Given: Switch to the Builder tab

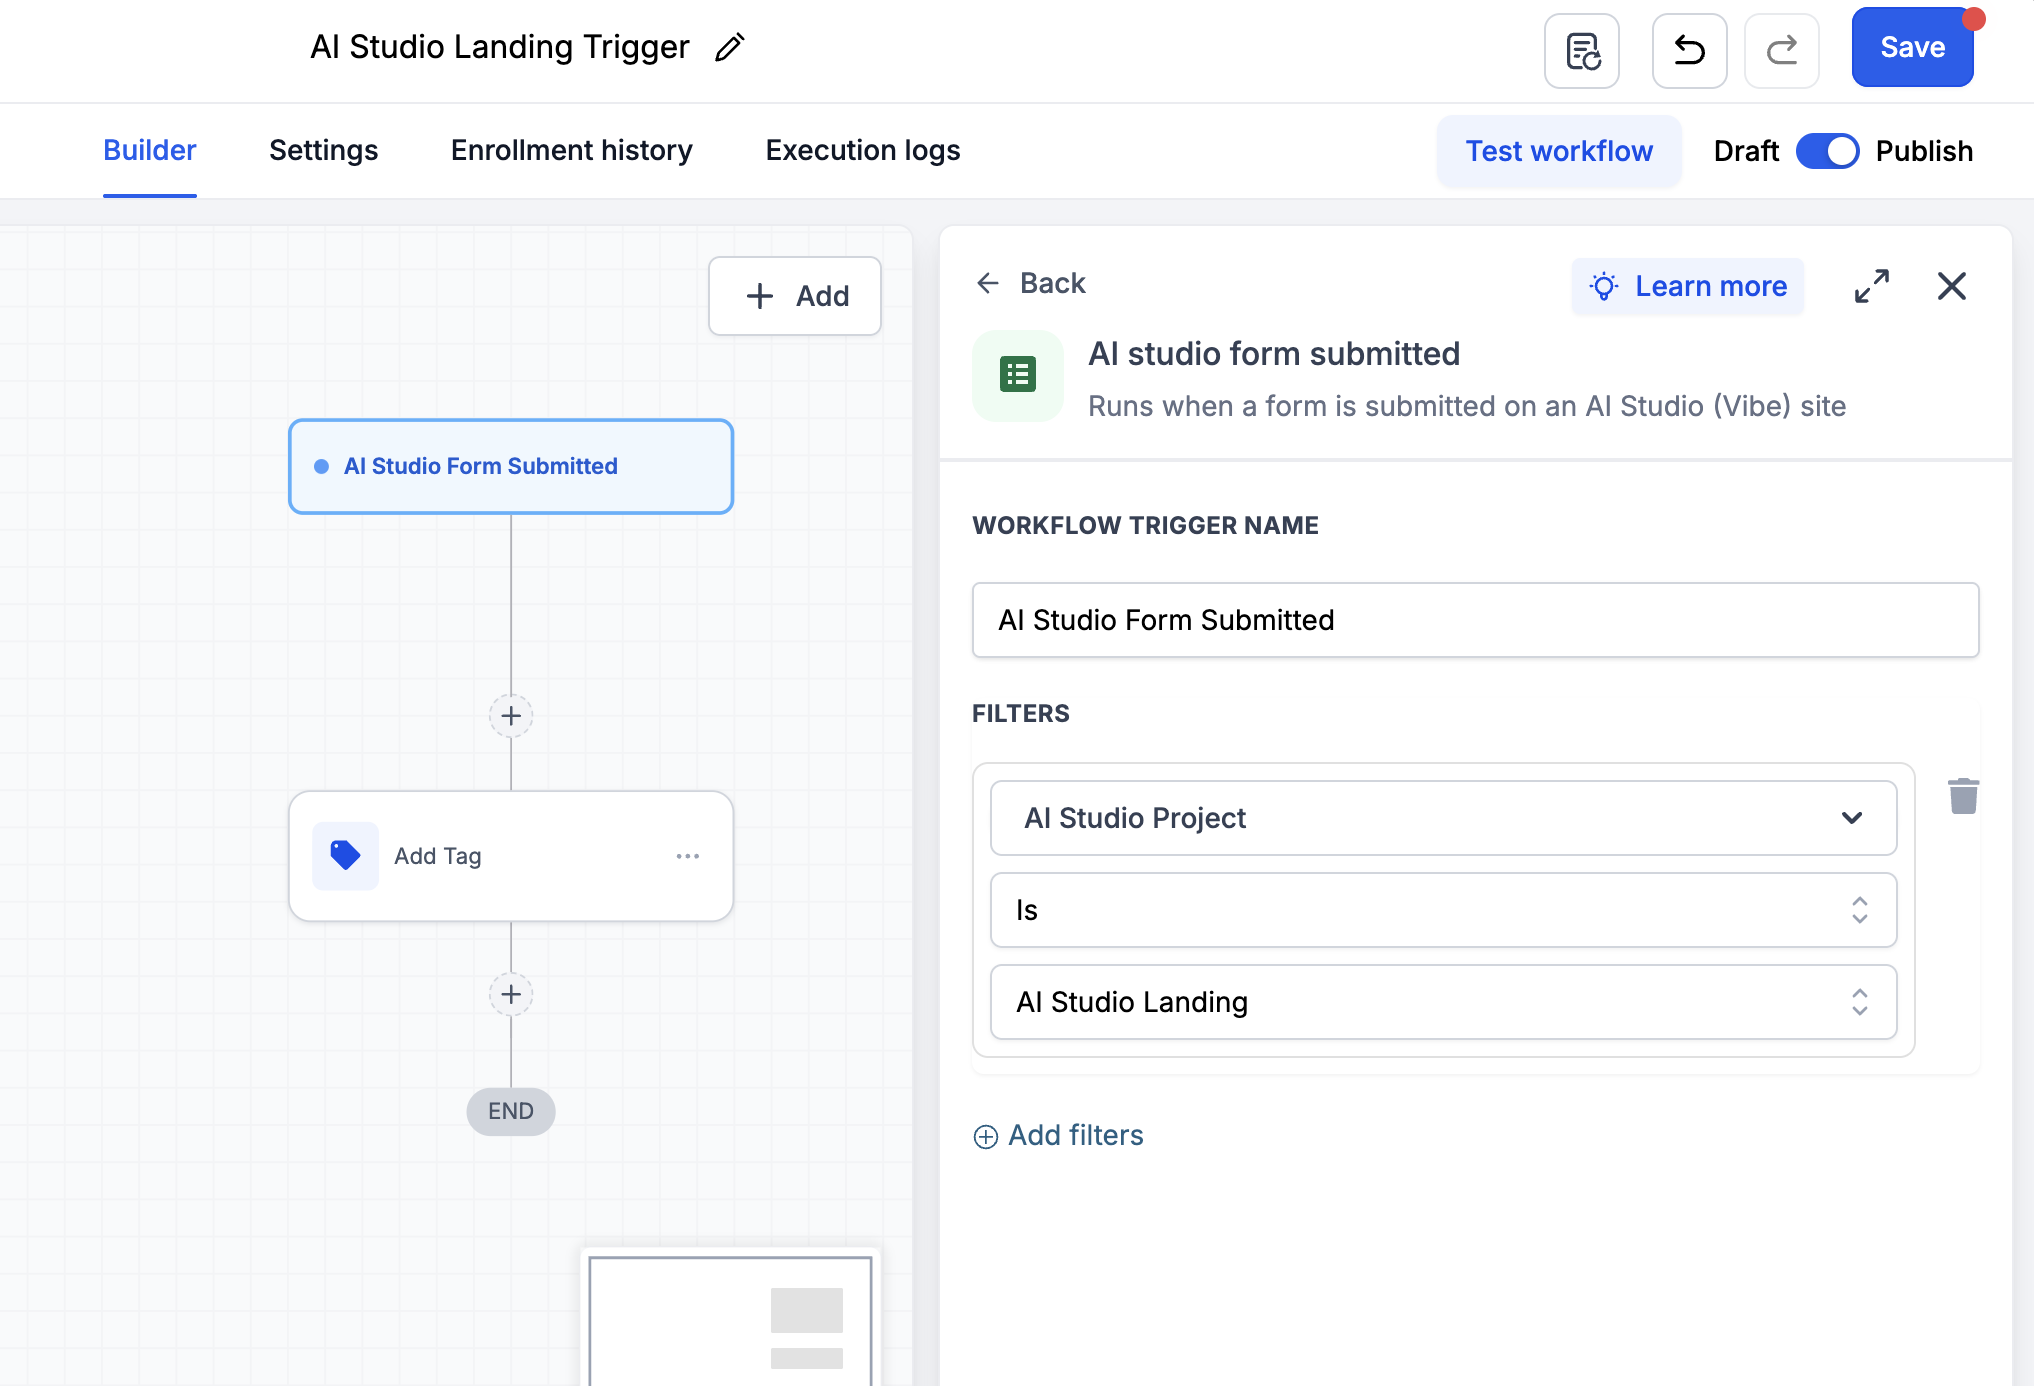Looking at the screenshot, I should pos(149,150).
